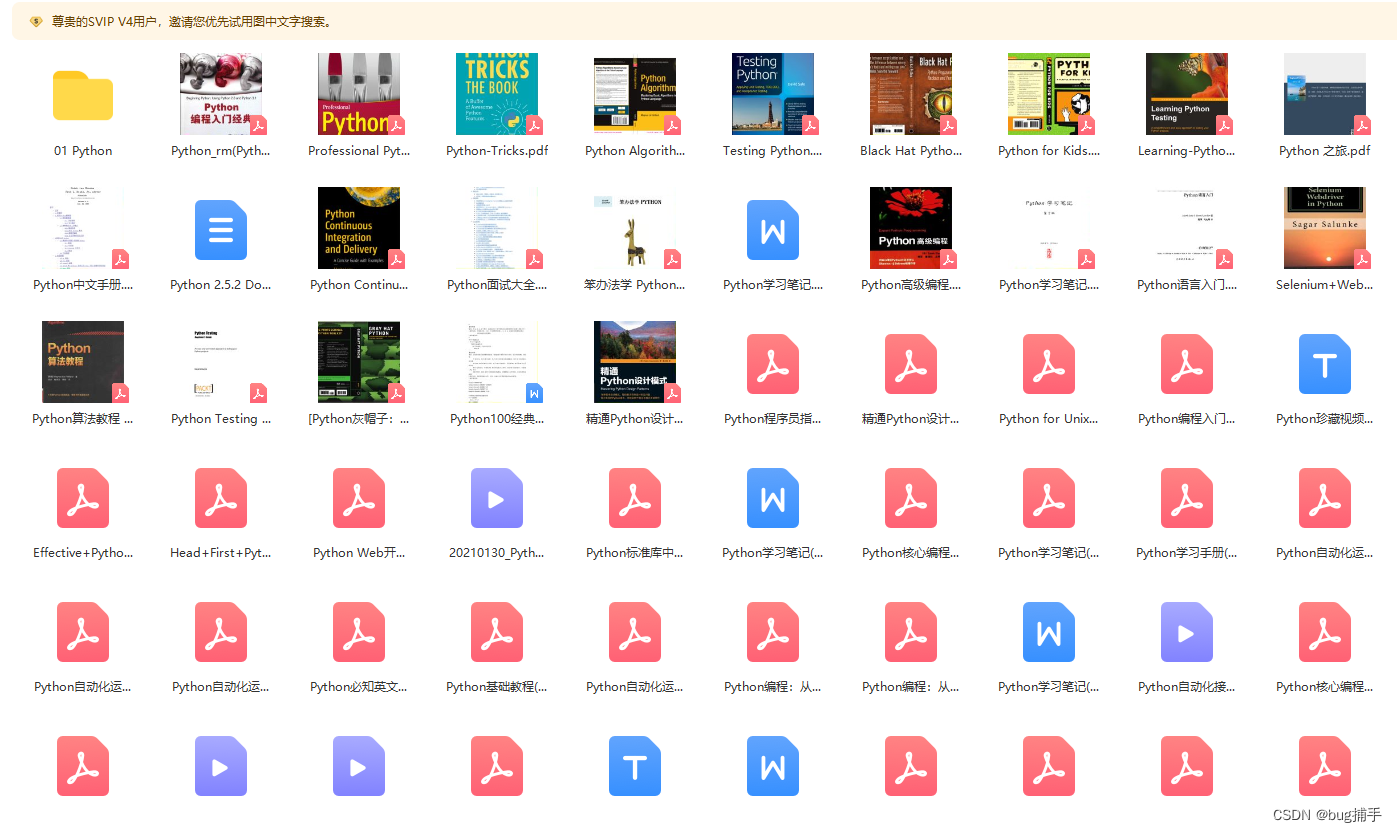Click the Python100经典... file name label
The width and height of the screenshot is (1397, 832).
tap(497, 419)
